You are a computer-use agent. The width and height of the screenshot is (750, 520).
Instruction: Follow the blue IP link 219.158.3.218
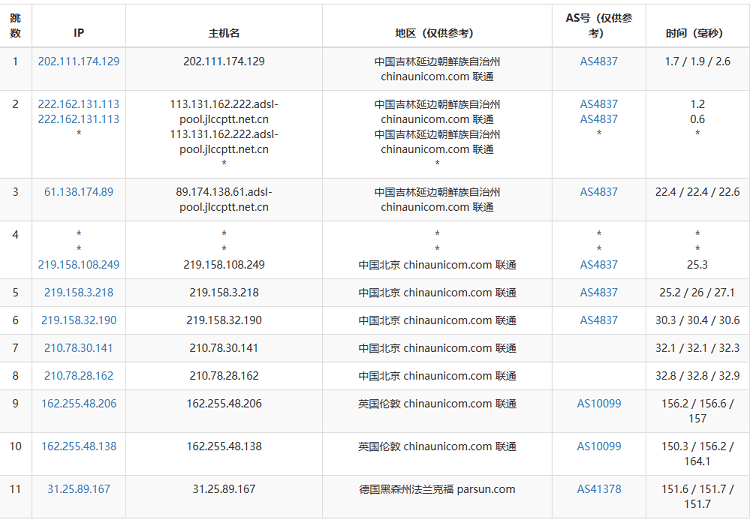(x=78, y=292)
